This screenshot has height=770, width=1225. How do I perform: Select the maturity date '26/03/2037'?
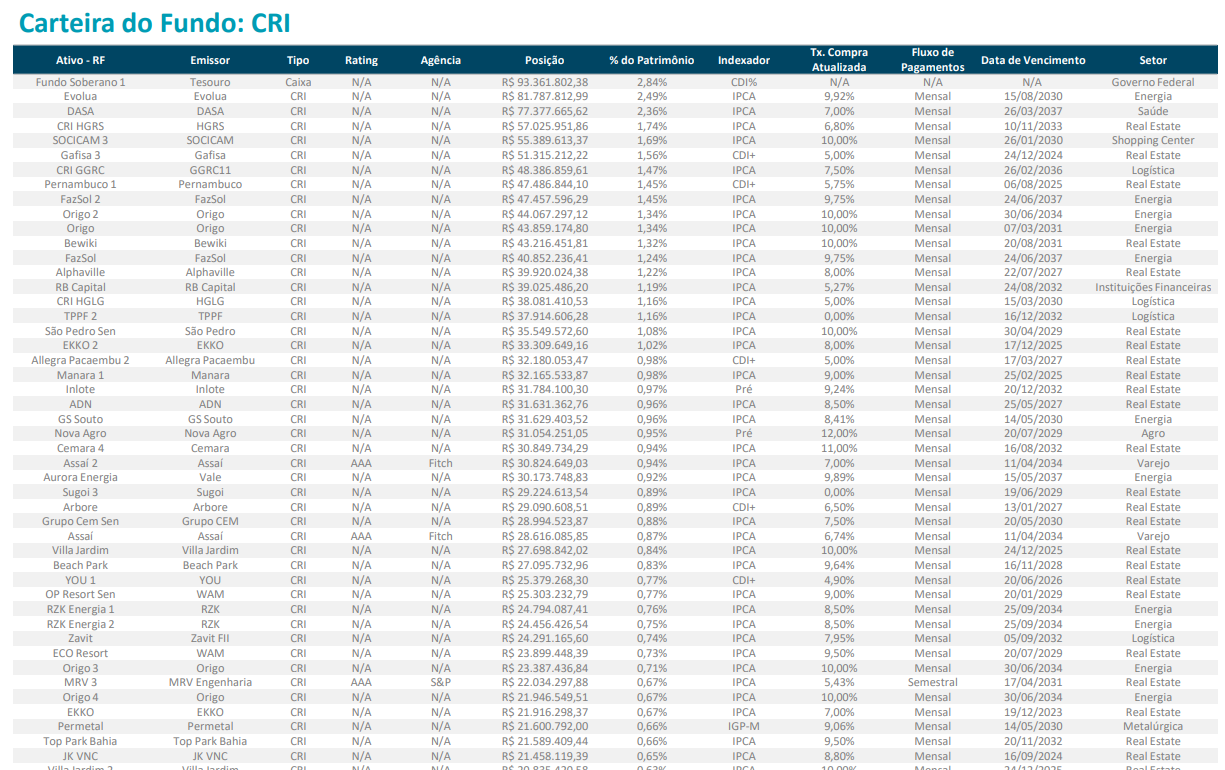tap(1032, 111)
